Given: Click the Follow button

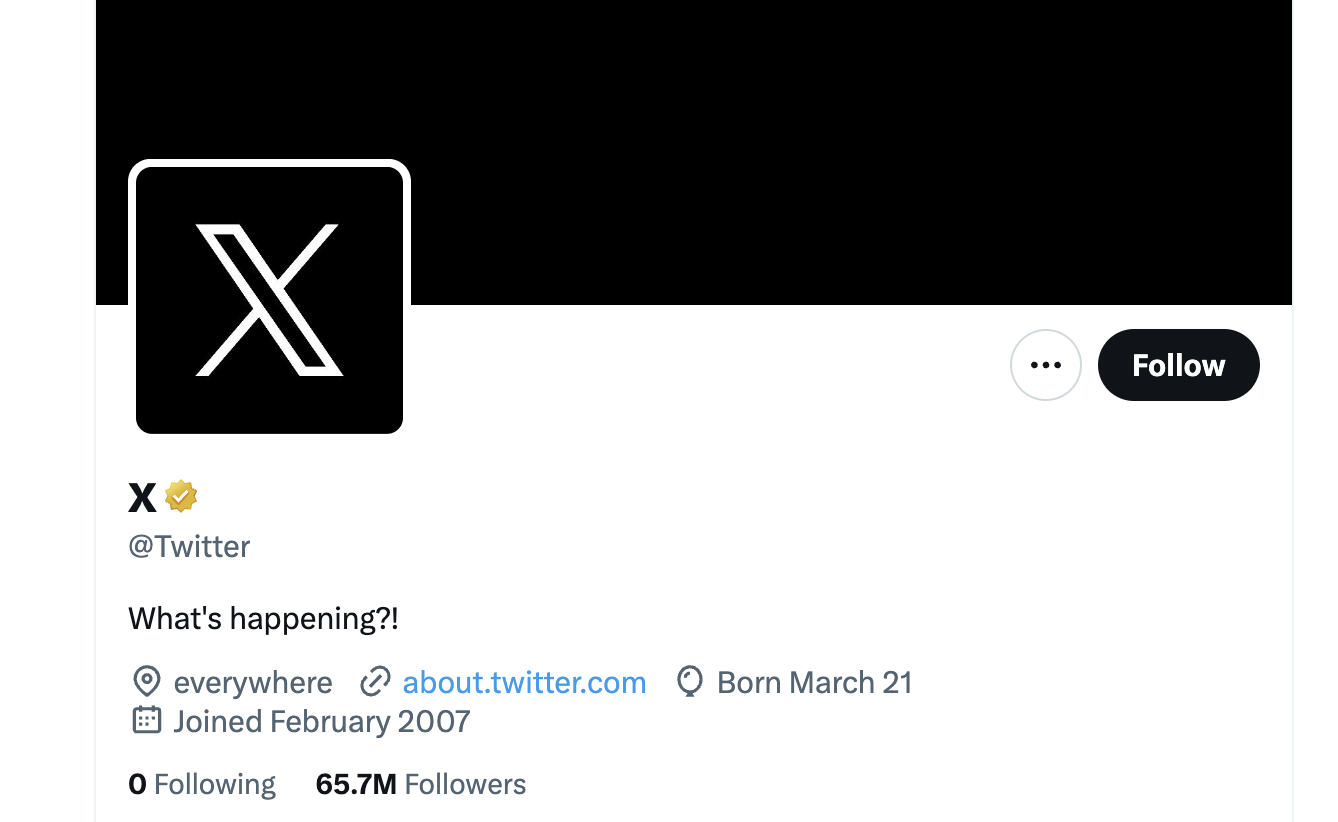Looking at the screenshot, I should pos(1178,364).
